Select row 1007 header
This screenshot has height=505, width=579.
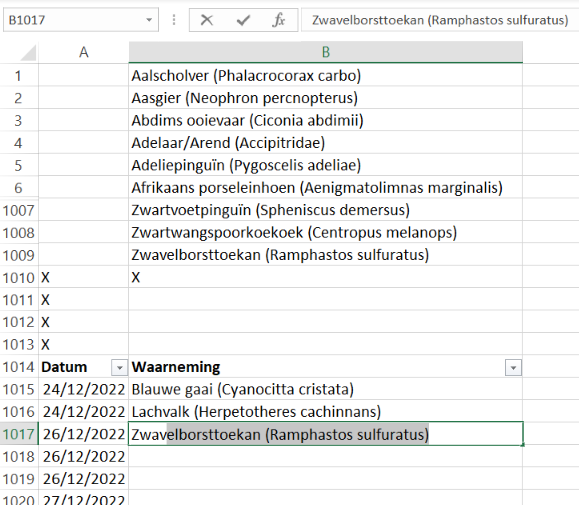pos(19,210)
